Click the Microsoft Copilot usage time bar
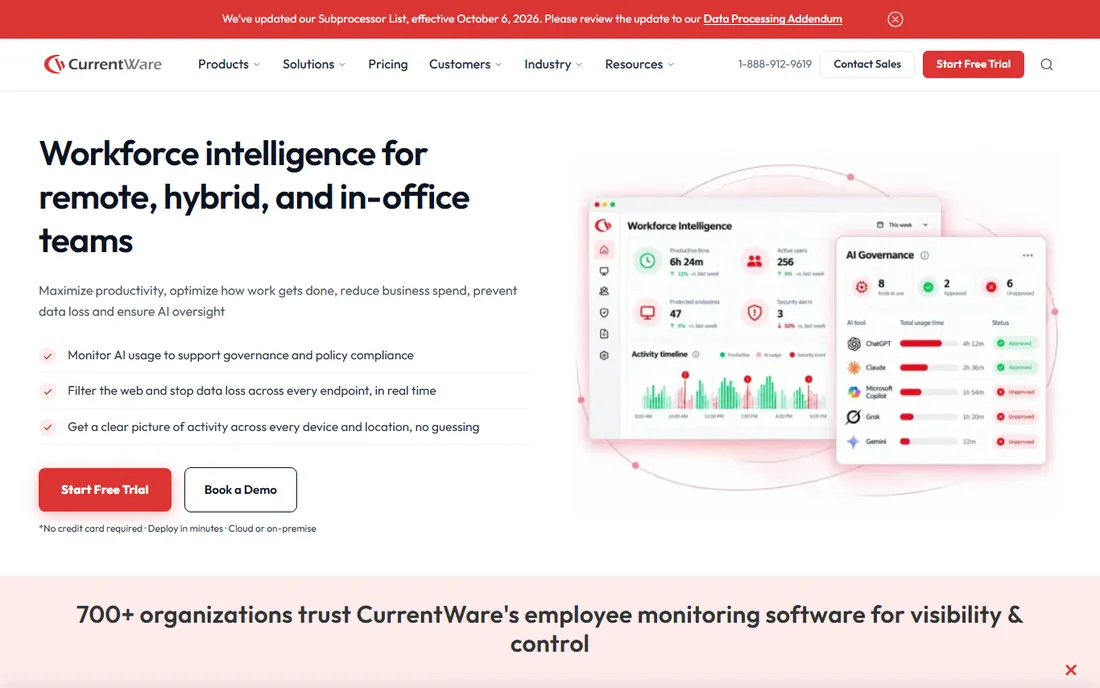 tap(927, 392)
